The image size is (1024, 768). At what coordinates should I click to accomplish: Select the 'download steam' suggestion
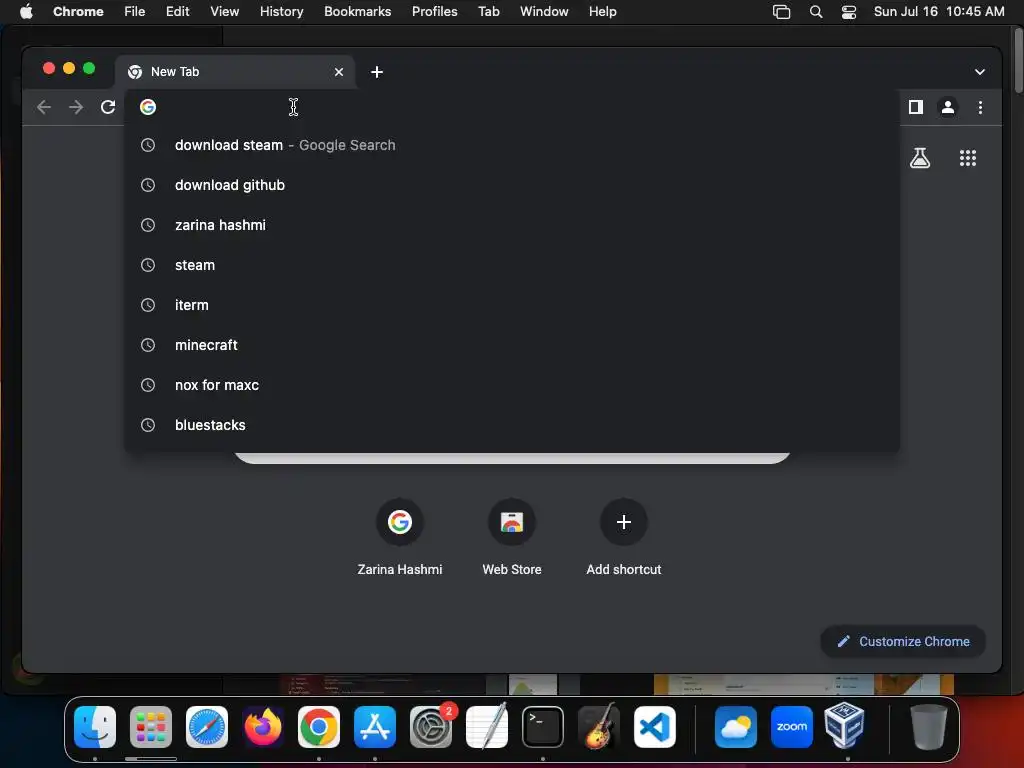512,145
